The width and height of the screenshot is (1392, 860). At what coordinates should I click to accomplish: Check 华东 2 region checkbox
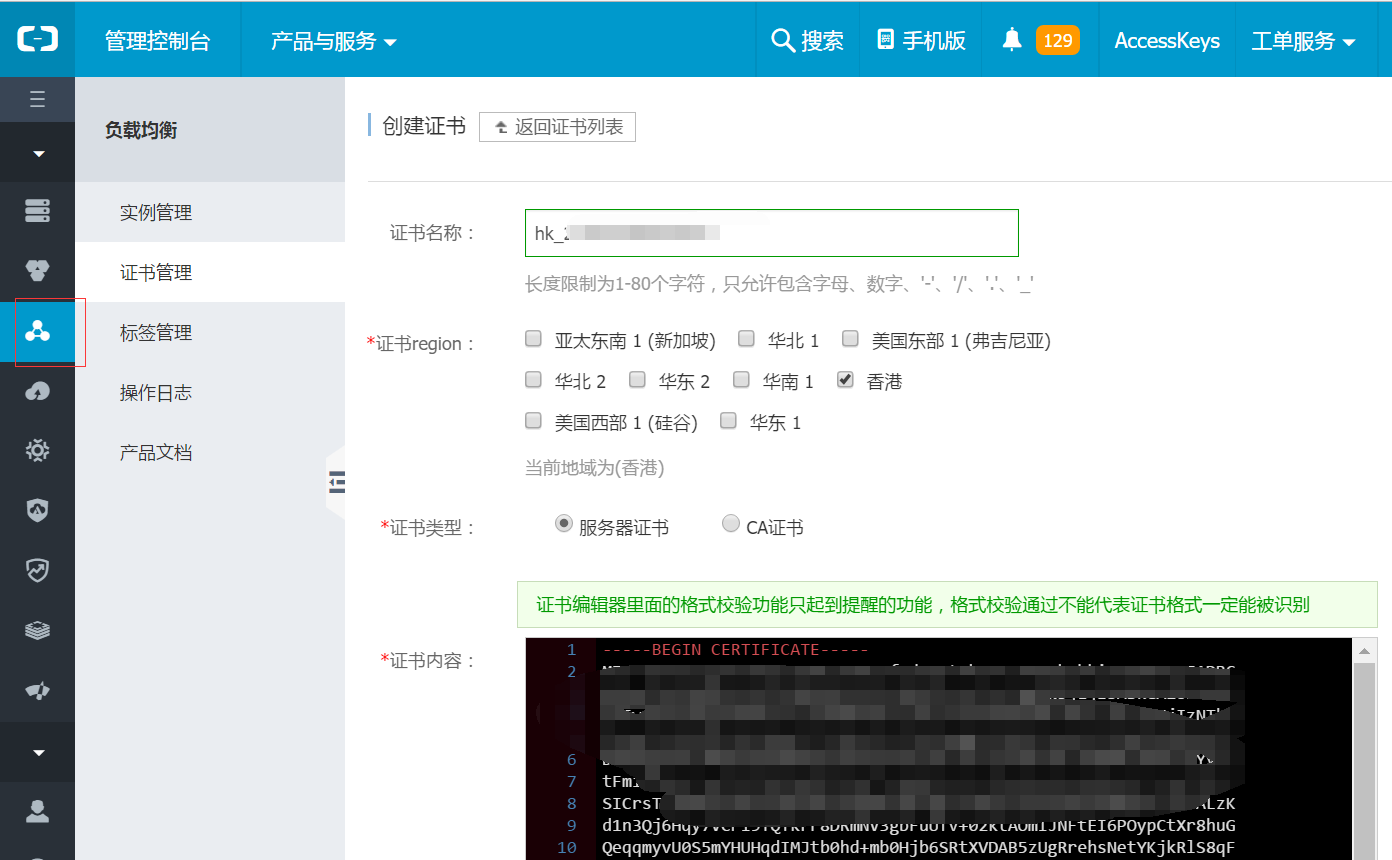tap(638, 380)
